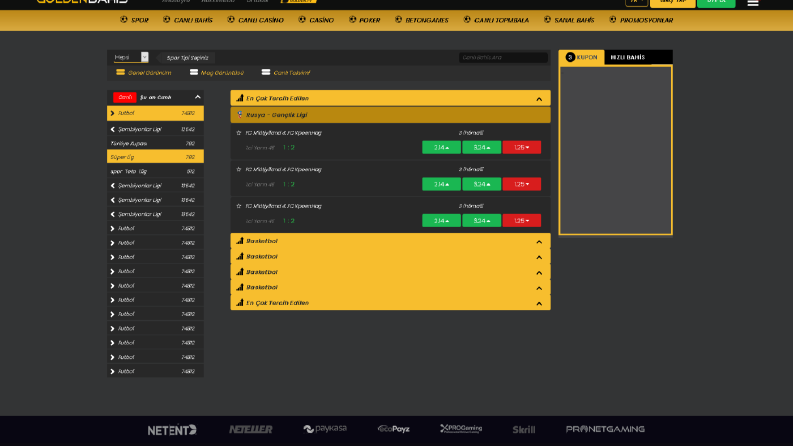This screenshot has width=793, height=446.
Task: Open the Hepsi dropdown
Action: coord(131,57)
